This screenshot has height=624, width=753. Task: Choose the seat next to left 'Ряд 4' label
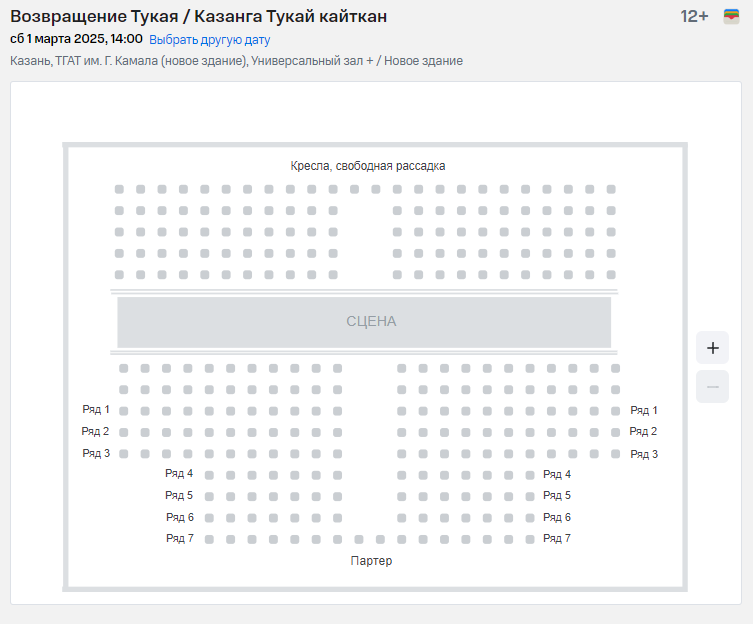pos(208,475)
